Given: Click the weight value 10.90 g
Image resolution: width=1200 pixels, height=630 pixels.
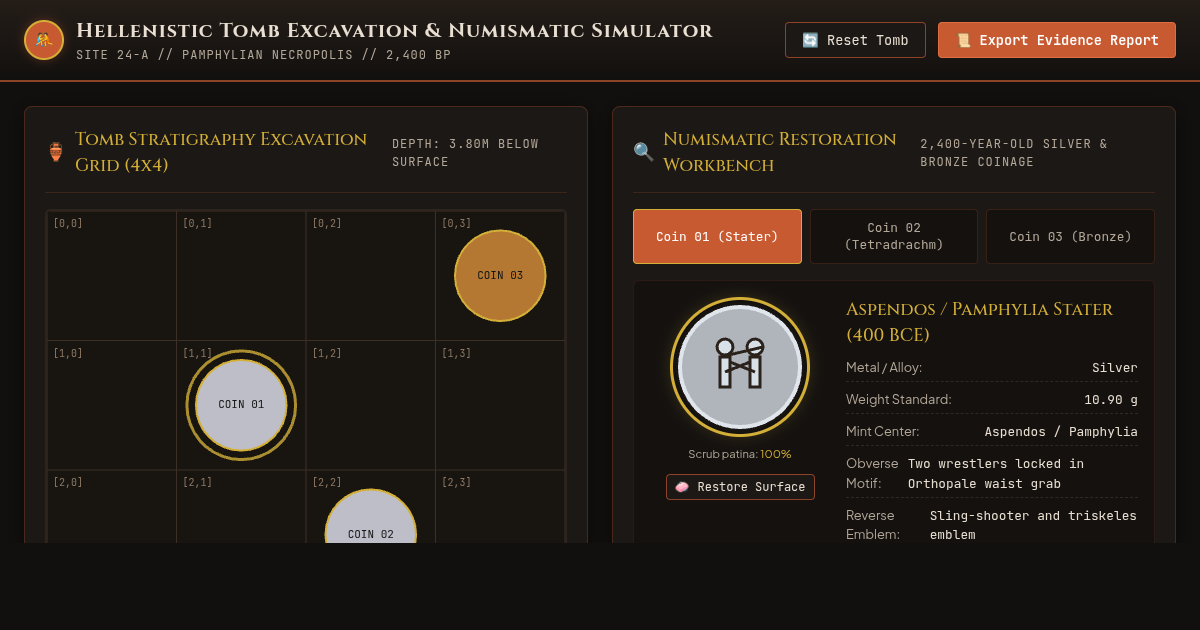Looking at the screenshot, I should pyautogui.click(x=1111, y=400).
